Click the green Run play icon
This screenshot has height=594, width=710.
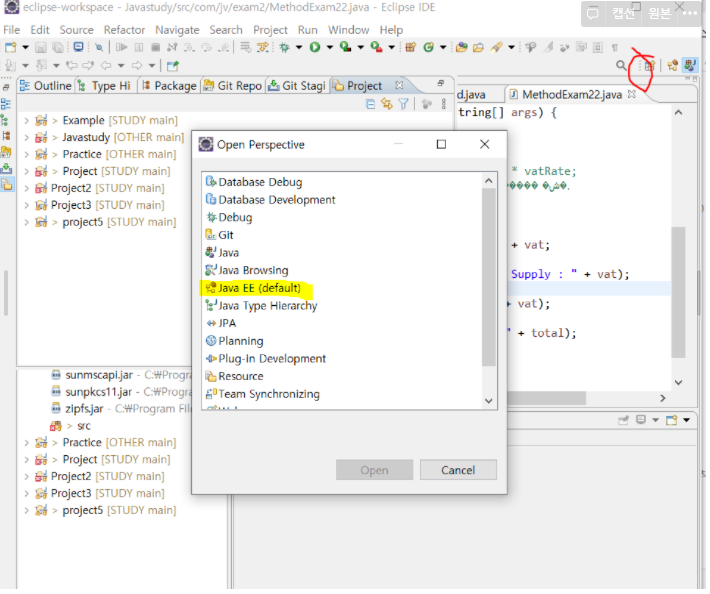click(x=315, y=47)
